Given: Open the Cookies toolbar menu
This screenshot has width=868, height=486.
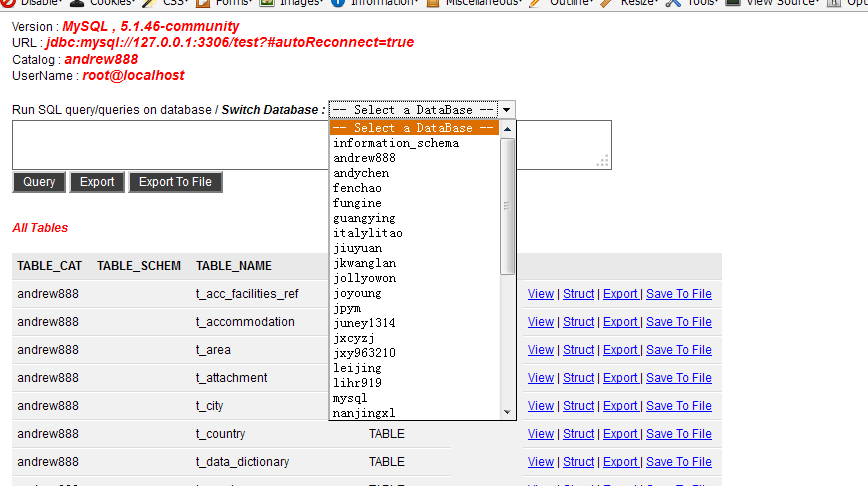Looking at the screenshot, I should tap(112, 3).
